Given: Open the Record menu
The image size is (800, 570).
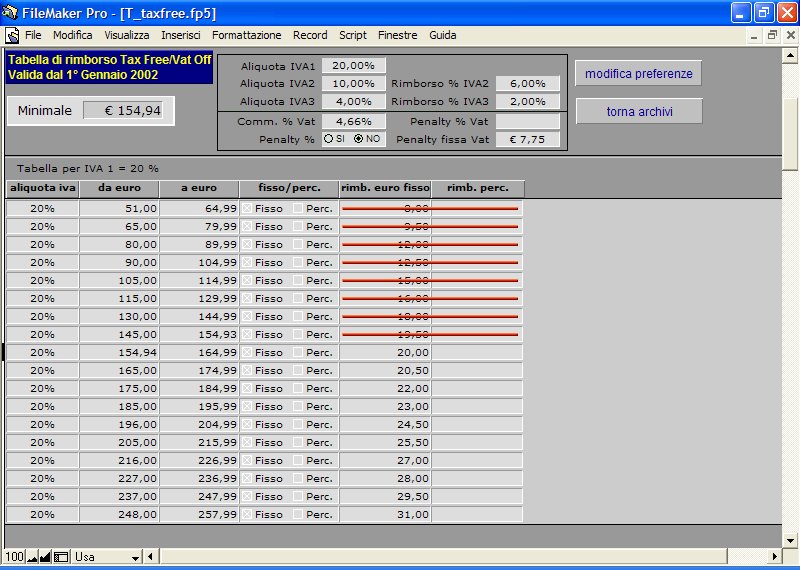Looking at the screenshot, I should coord(310,35).
